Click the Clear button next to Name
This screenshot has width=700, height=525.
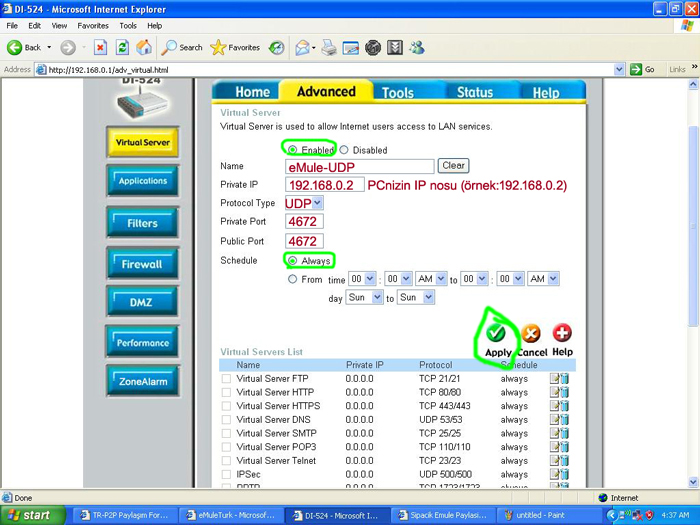453,166
